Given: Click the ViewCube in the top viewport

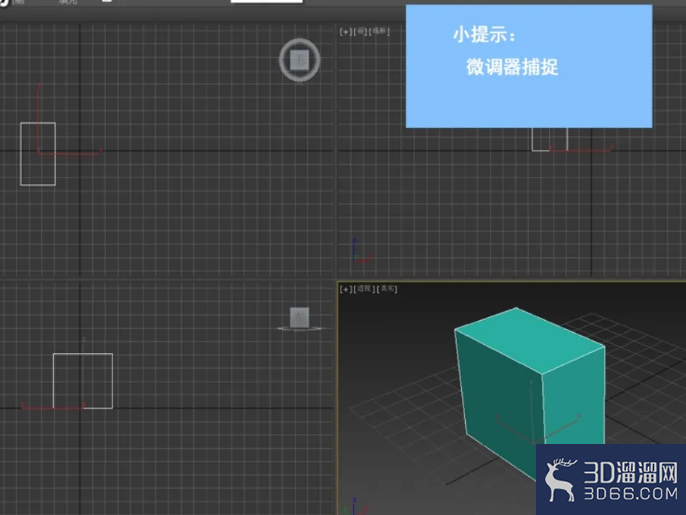Looking at the screenshot, I should pyautogui.click(x=300, y=60).
